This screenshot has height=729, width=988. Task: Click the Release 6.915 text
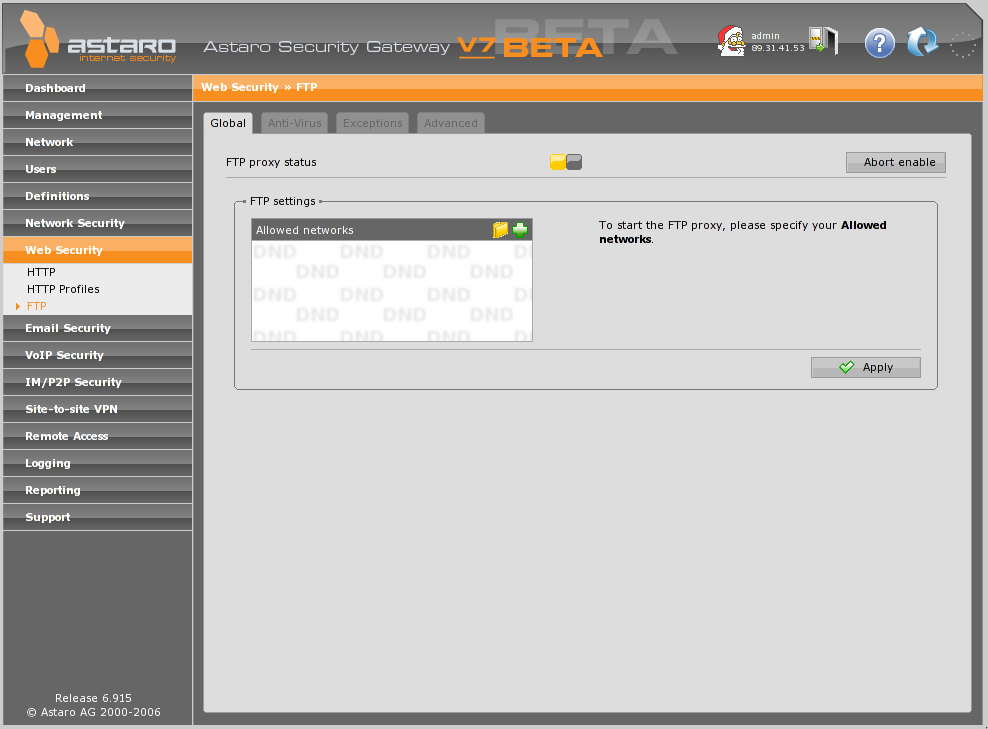(93, 698)
